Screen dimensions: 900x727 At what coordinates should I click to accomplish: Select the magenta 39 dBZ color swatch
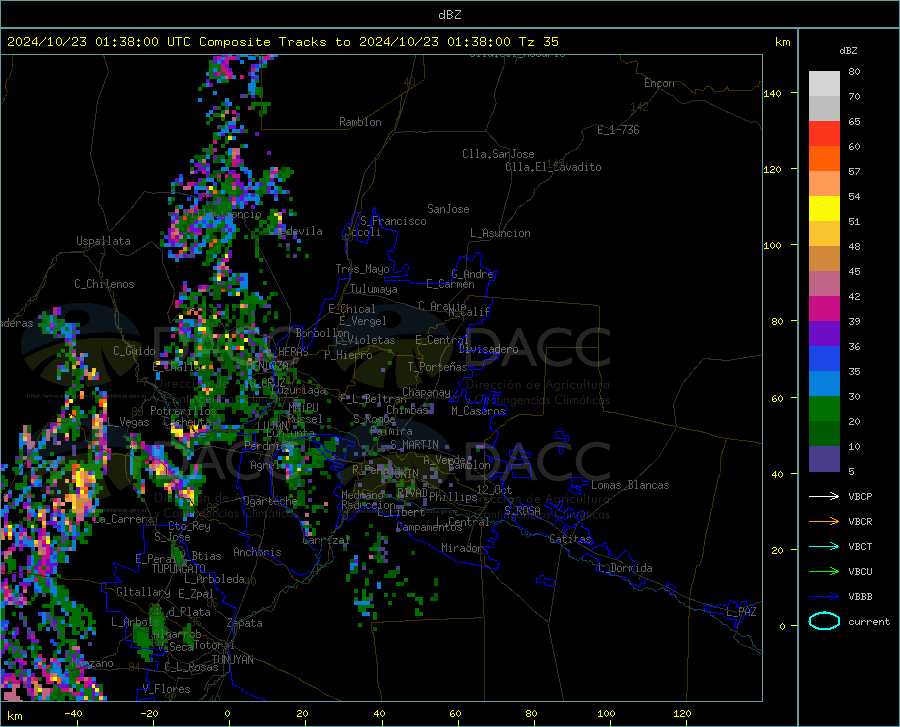(824, 309)
